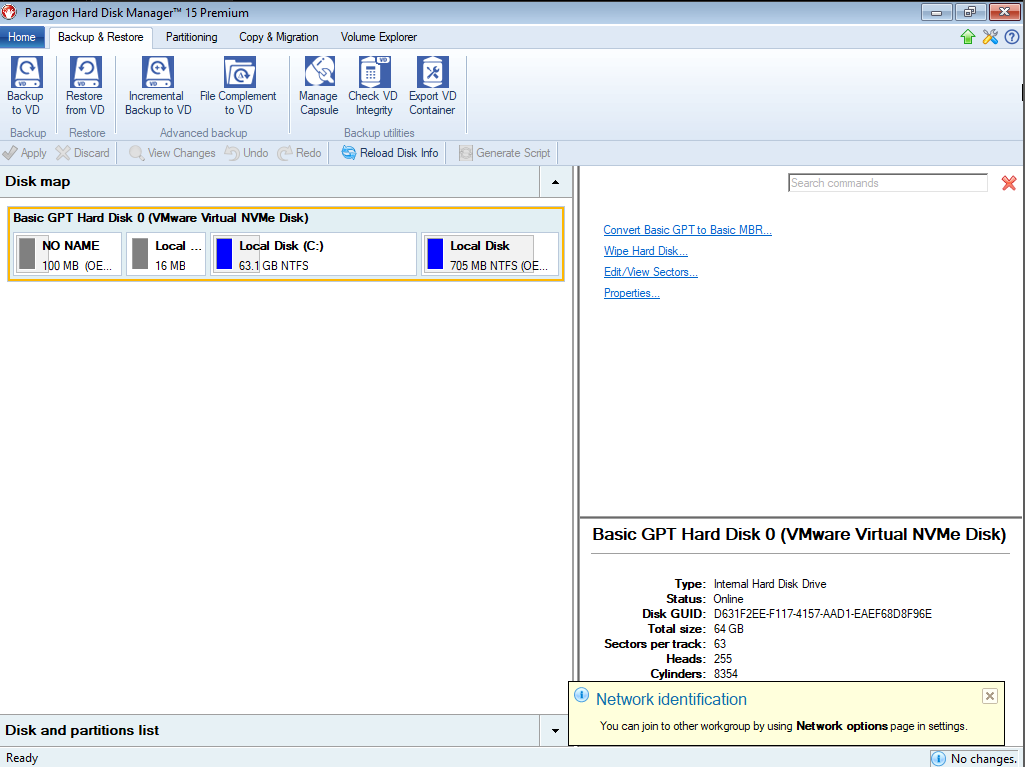Select the NO NAME 100 MB partition
The width and height of the screenshot is (1025, 767).
[x=67, y=254]
